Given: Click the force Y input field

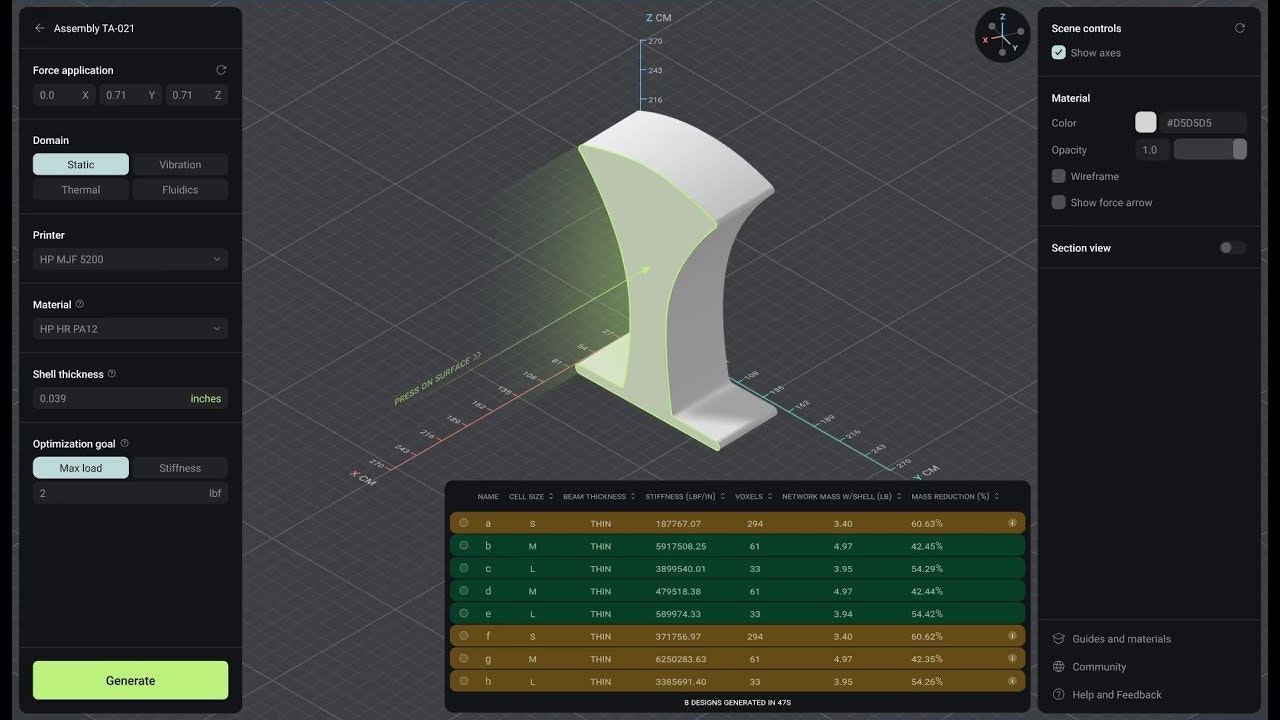Looking at the screenshot, I should (130, 95).
